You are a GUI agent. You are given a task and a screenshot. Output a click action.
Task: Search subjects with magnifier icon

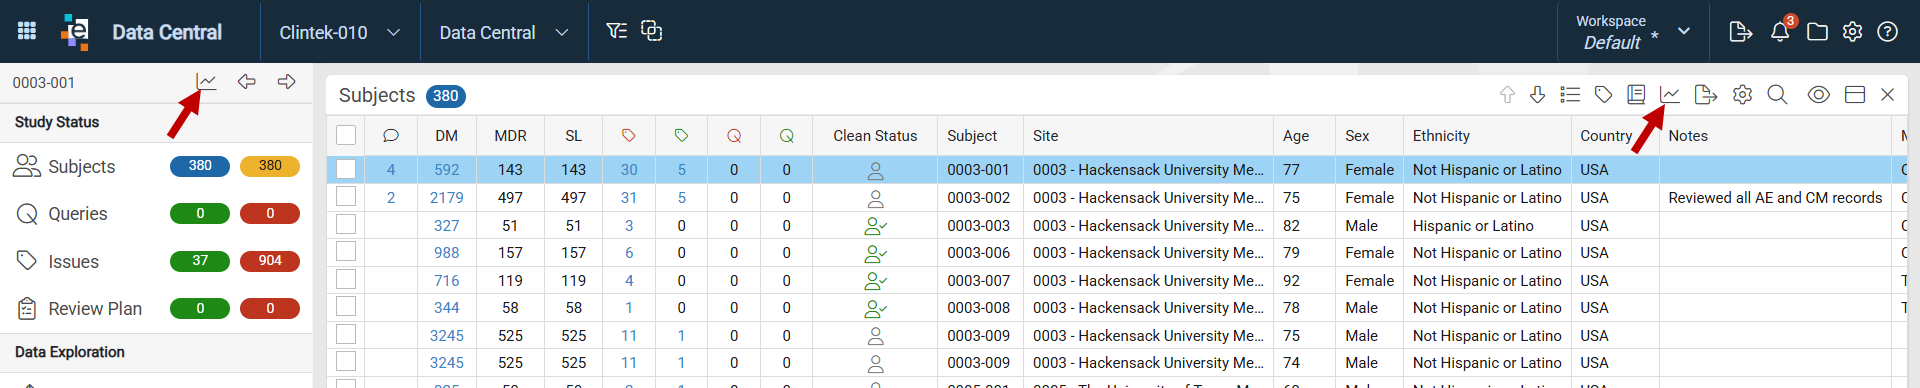[1777, 94]
